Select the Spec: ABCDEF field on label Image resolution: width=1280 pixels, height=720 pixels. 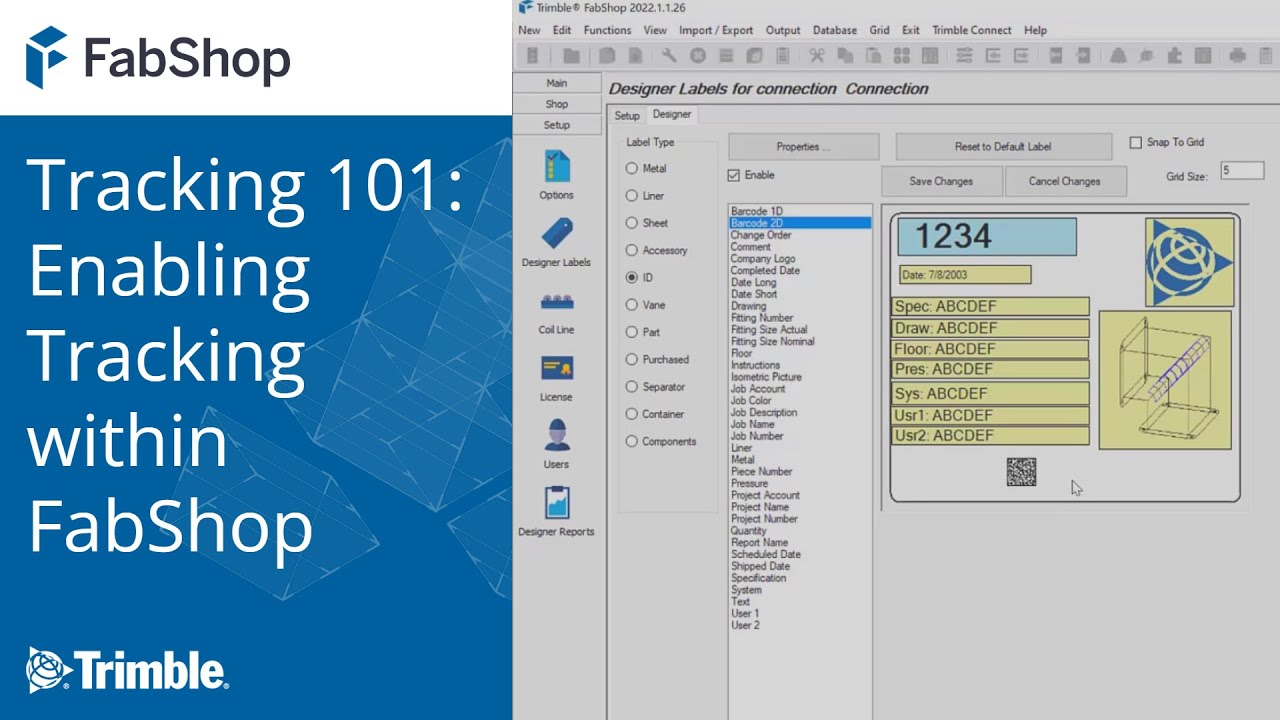pos(990,307)
